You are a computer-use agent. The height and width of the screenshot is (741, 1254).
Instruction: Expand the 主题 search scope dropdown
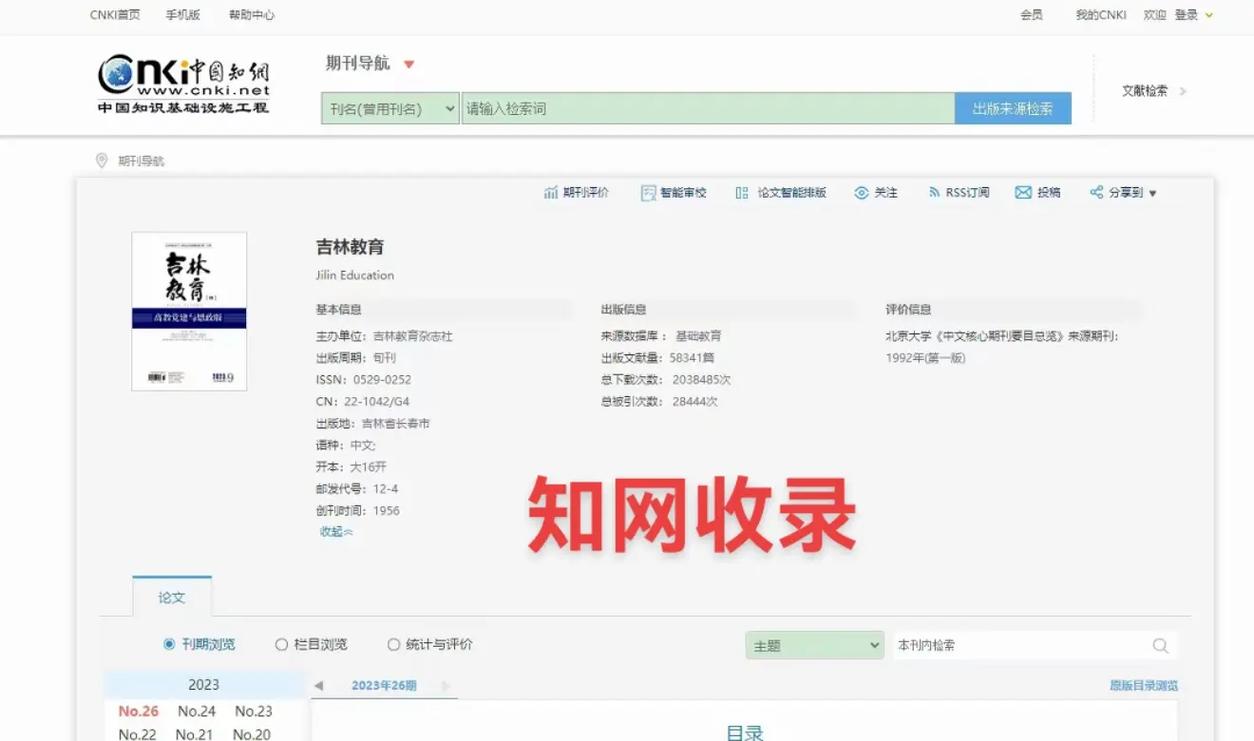(813, 644)
